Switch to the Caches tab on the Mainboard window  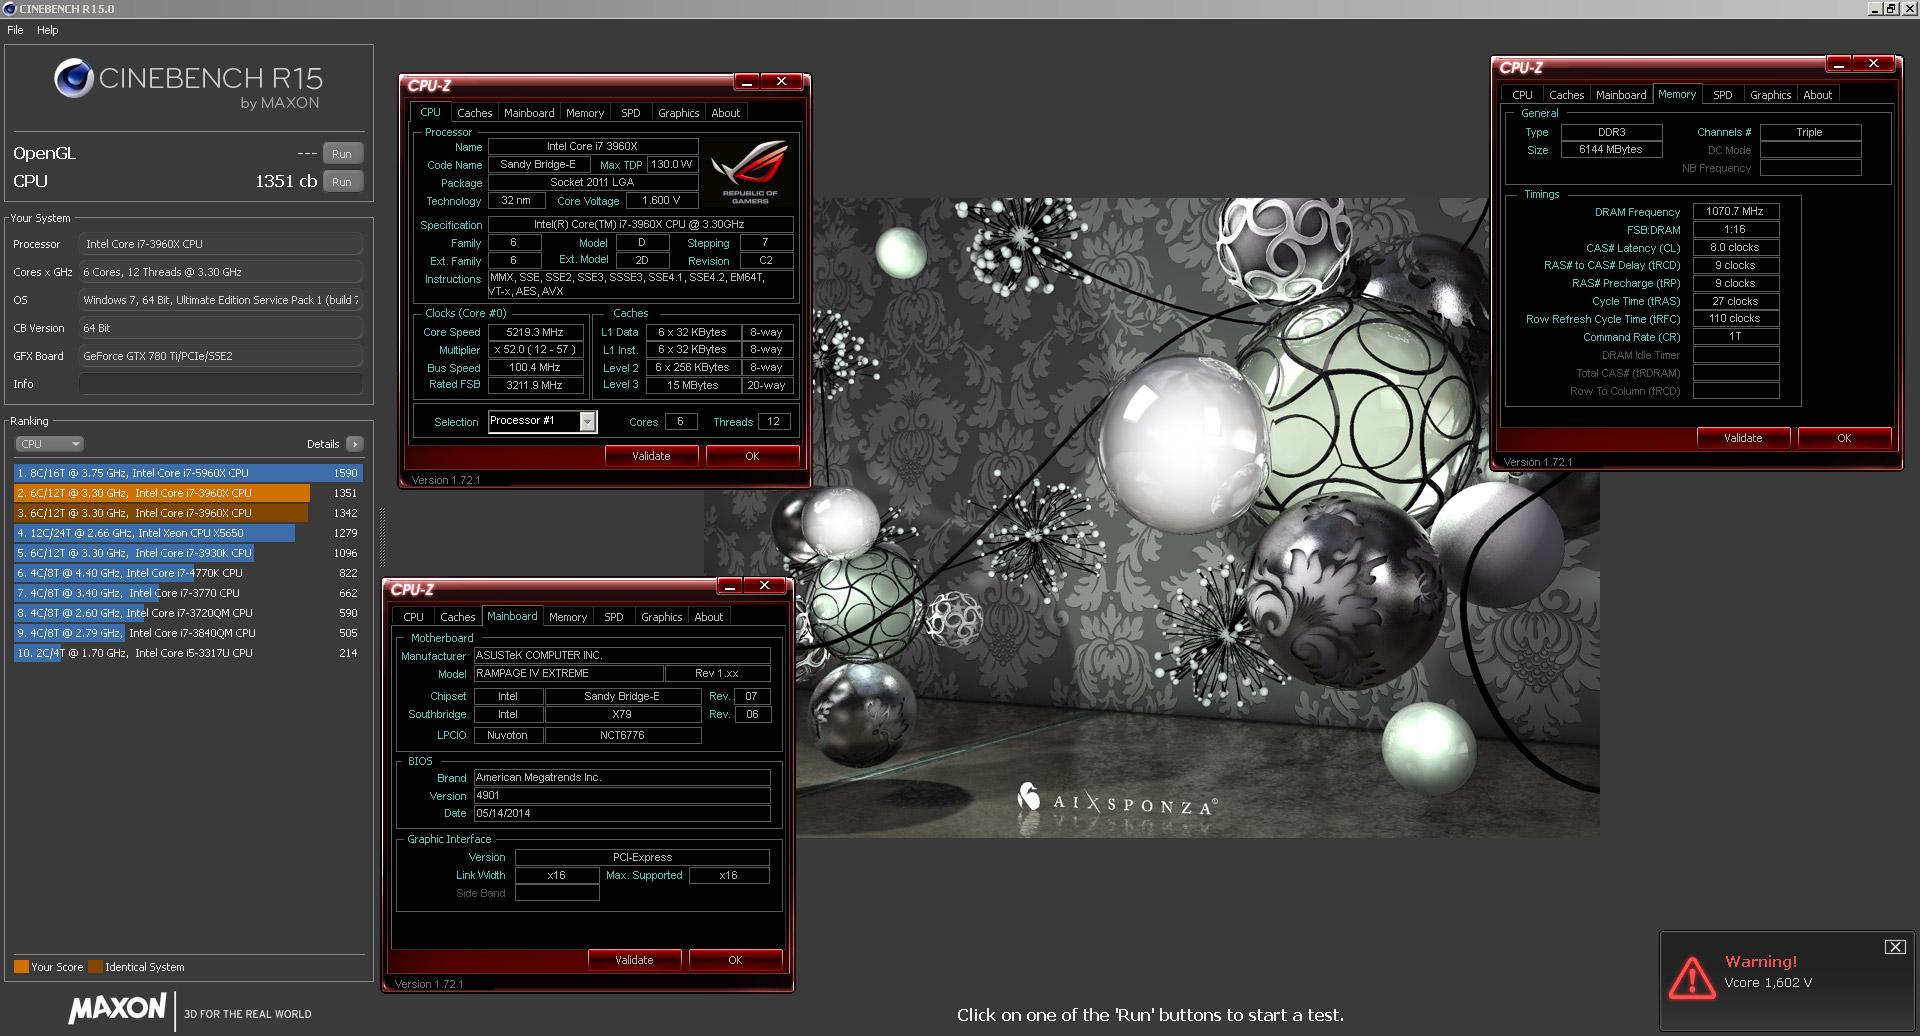[x=458, y=617]
